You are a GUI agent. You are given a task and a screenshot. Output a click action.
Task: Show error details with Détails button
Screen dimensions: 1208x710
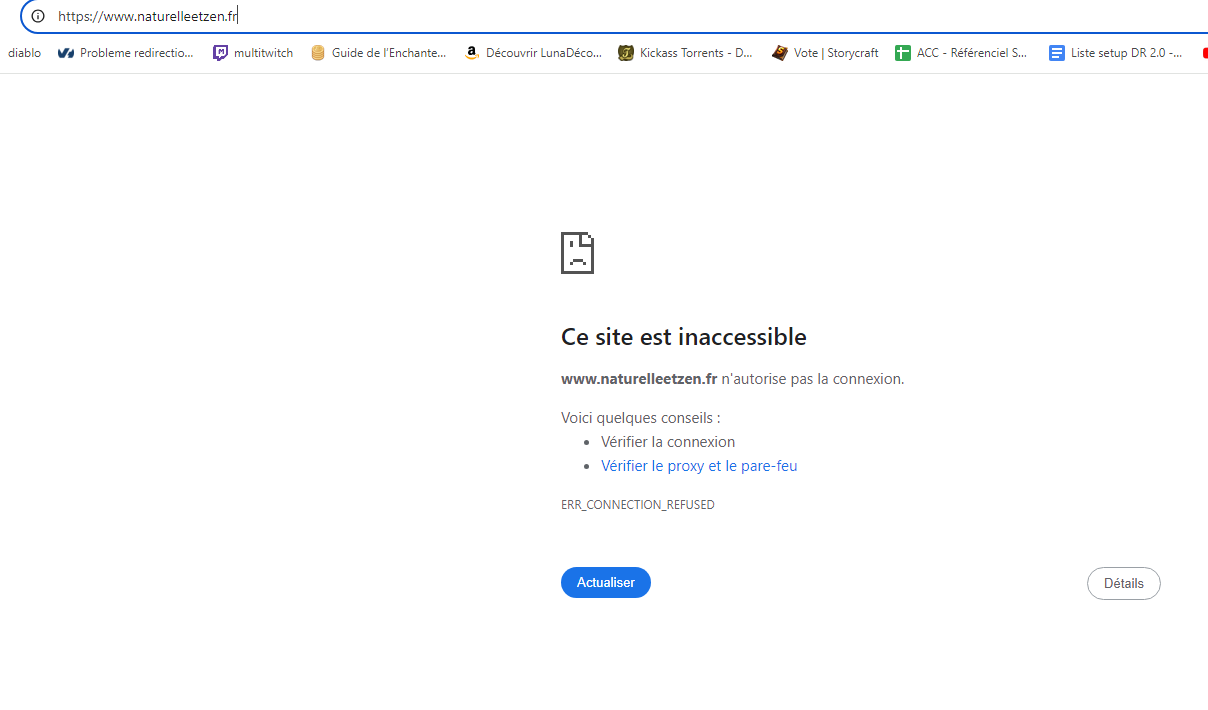click(1123, 583)
